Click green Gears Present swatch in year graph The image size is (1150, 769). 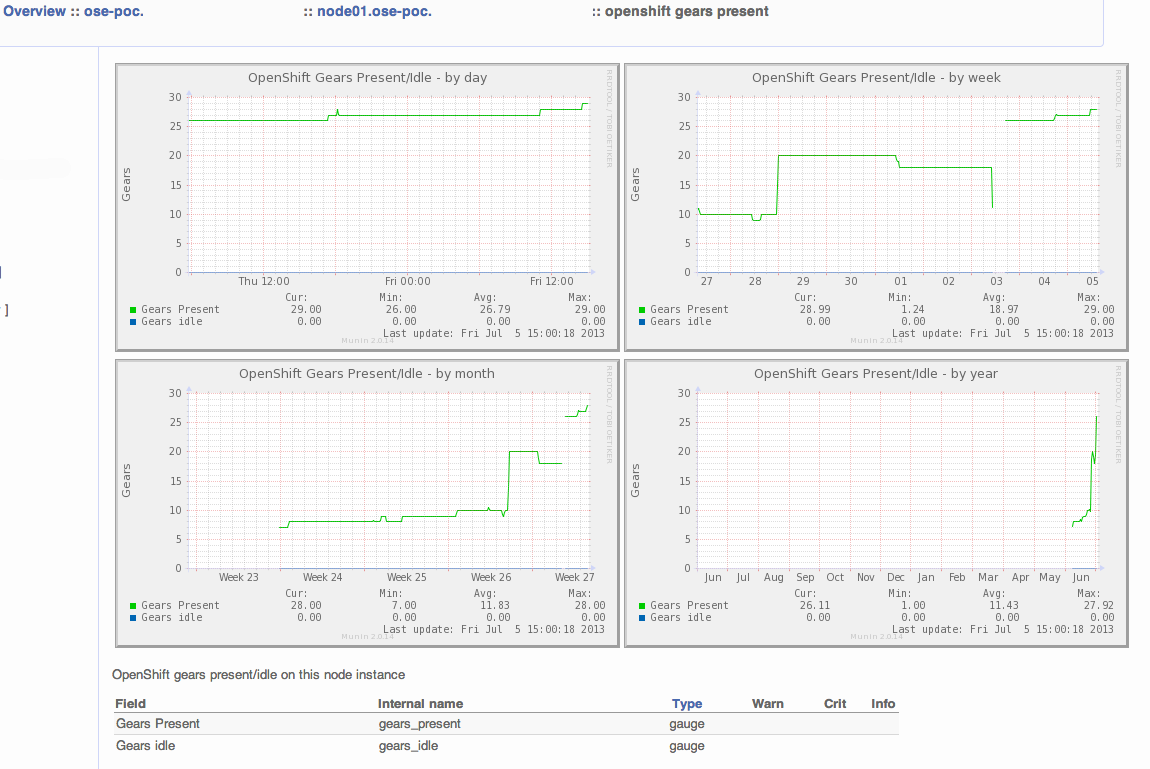click(x=642, y=606)
